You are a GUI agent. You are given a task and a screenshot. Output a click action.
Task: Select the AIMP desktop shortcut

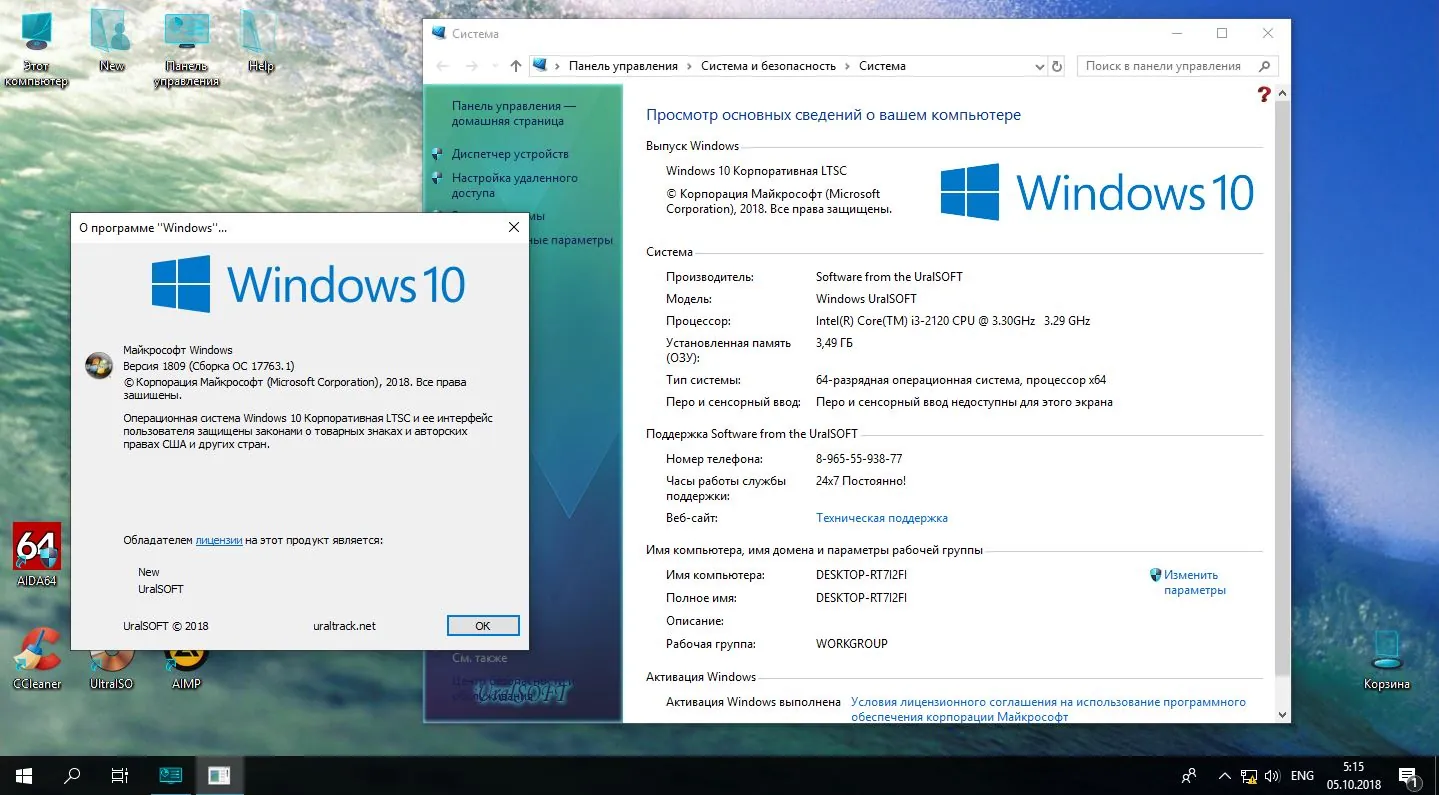pyautogui.click(x=186, y=670)
